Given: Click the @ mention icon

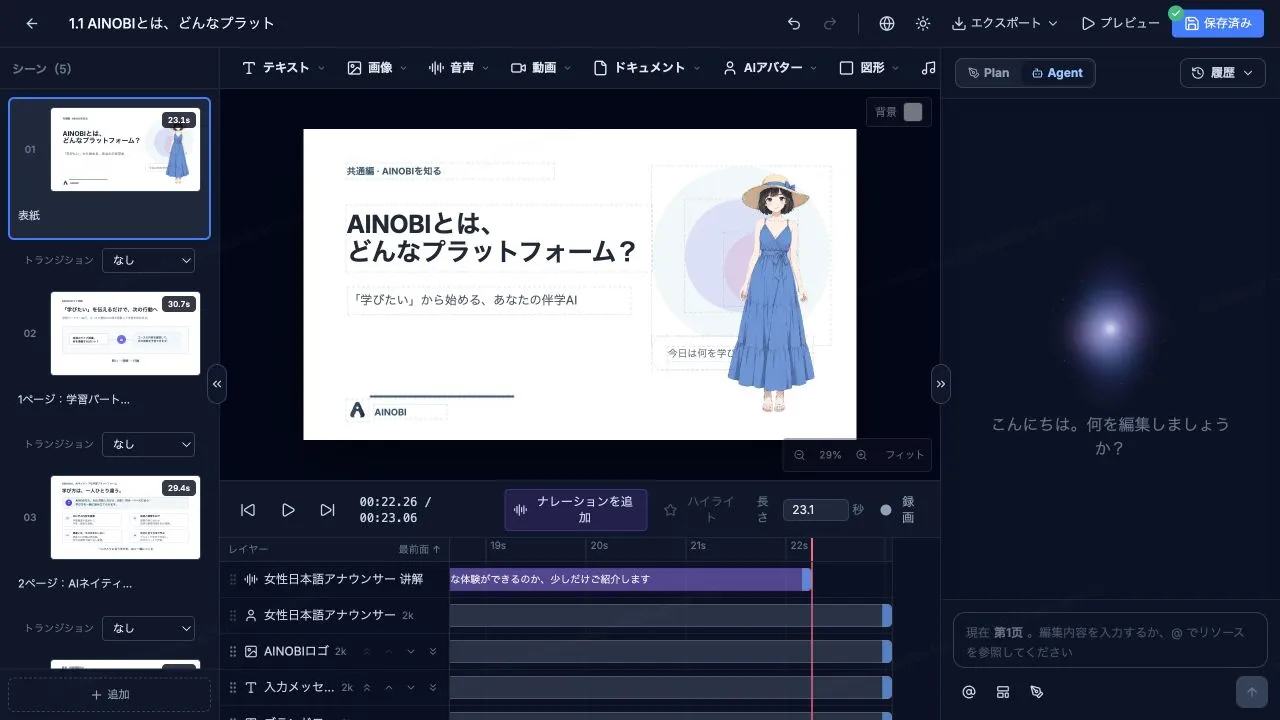Looking at the screenshot, I should [x=968, y=692].
